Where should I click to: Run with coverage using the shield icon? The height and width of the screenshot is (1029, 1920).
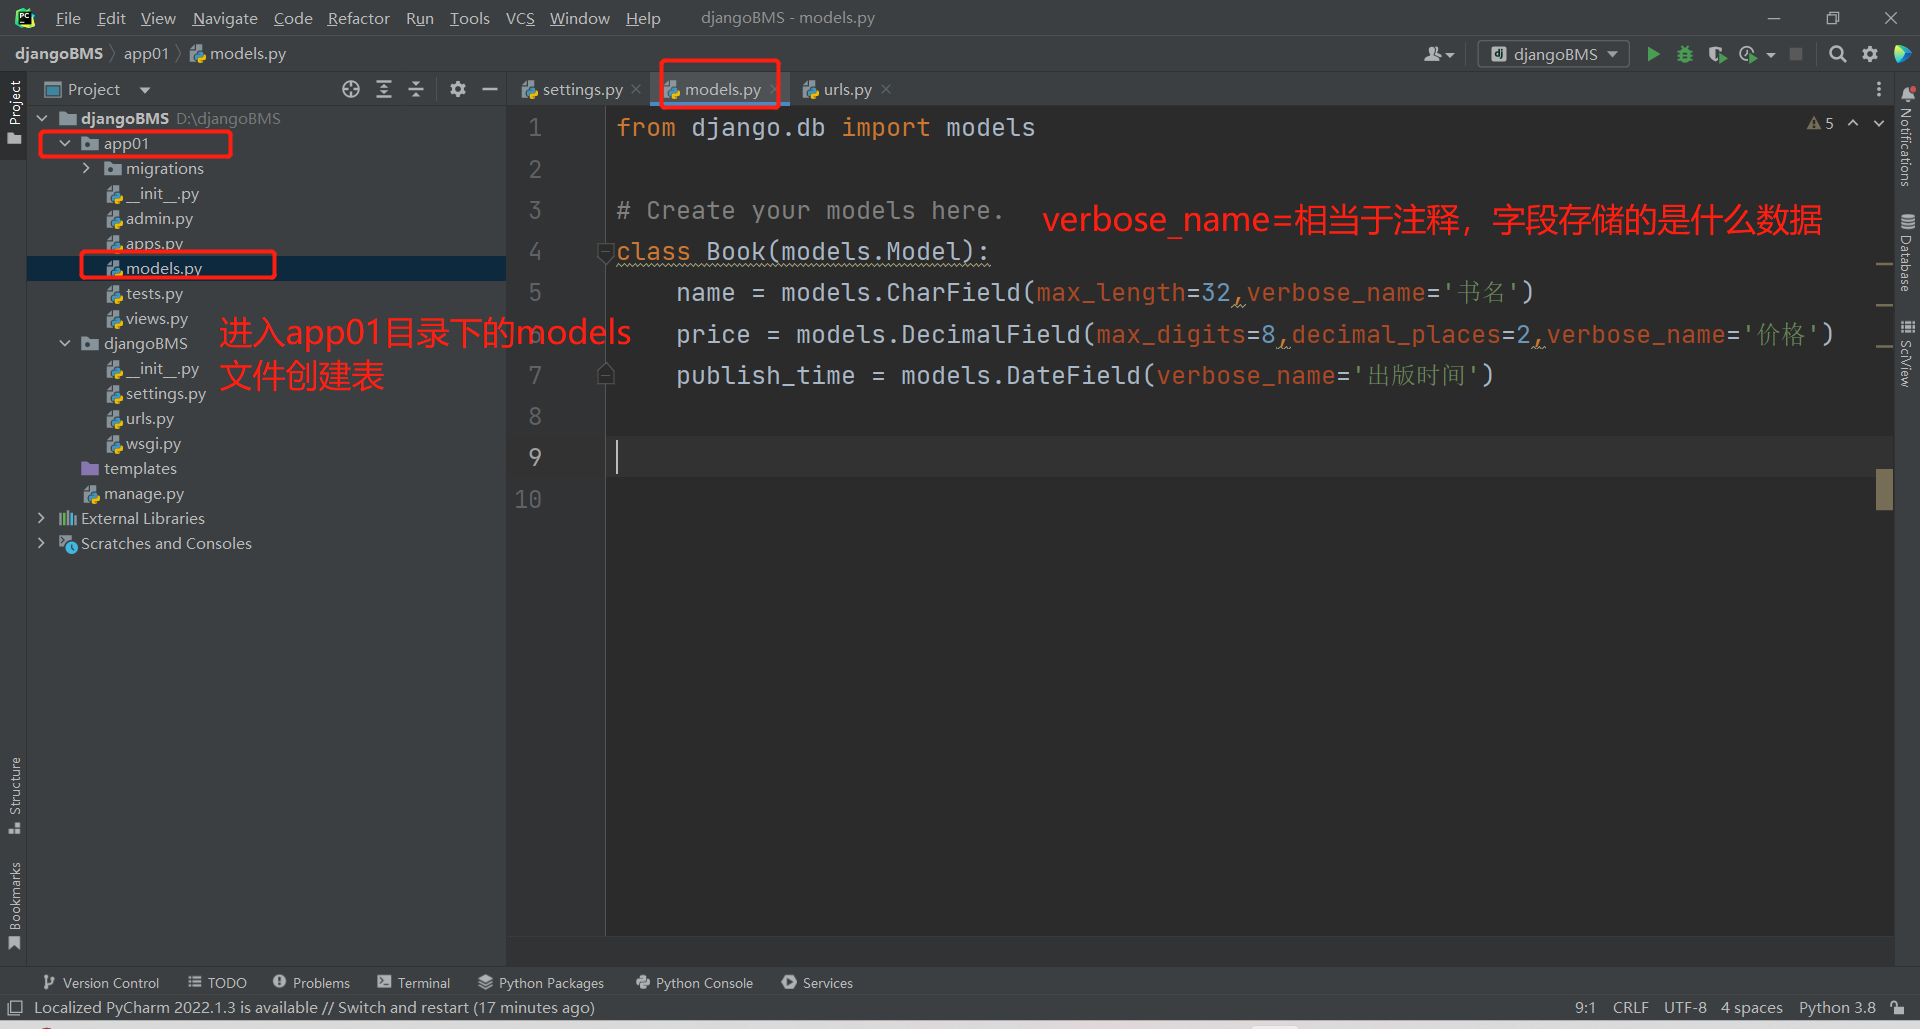point(1717,54)
